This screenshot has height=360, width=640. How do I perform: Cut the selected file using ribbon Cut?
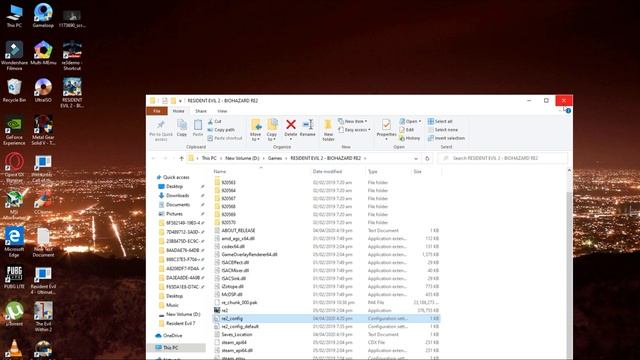[214, 121]
